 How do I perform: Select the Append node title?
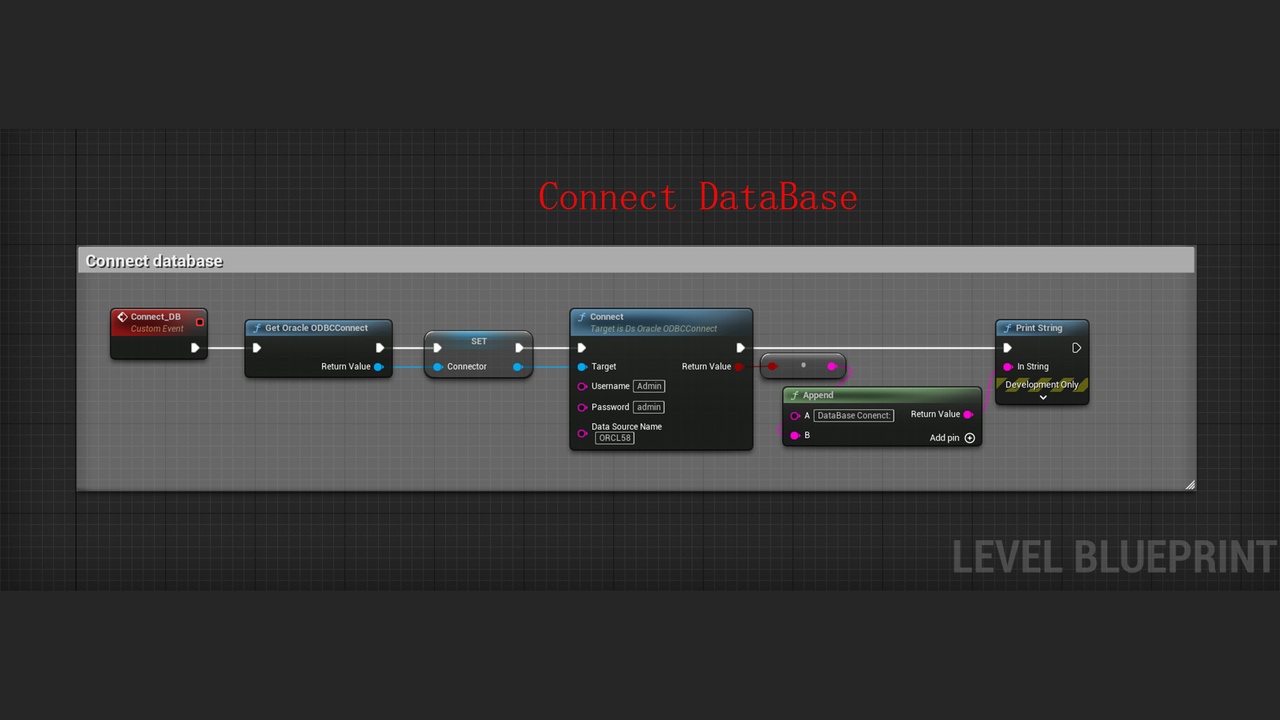818,395
